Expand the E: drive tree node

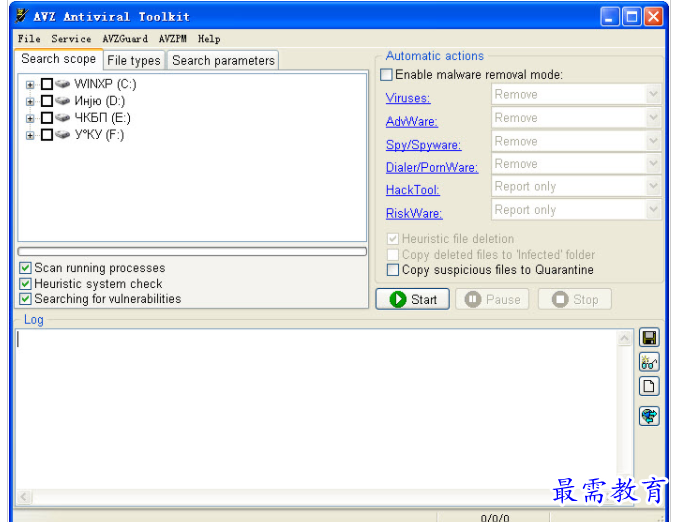(x=30, y=118)
